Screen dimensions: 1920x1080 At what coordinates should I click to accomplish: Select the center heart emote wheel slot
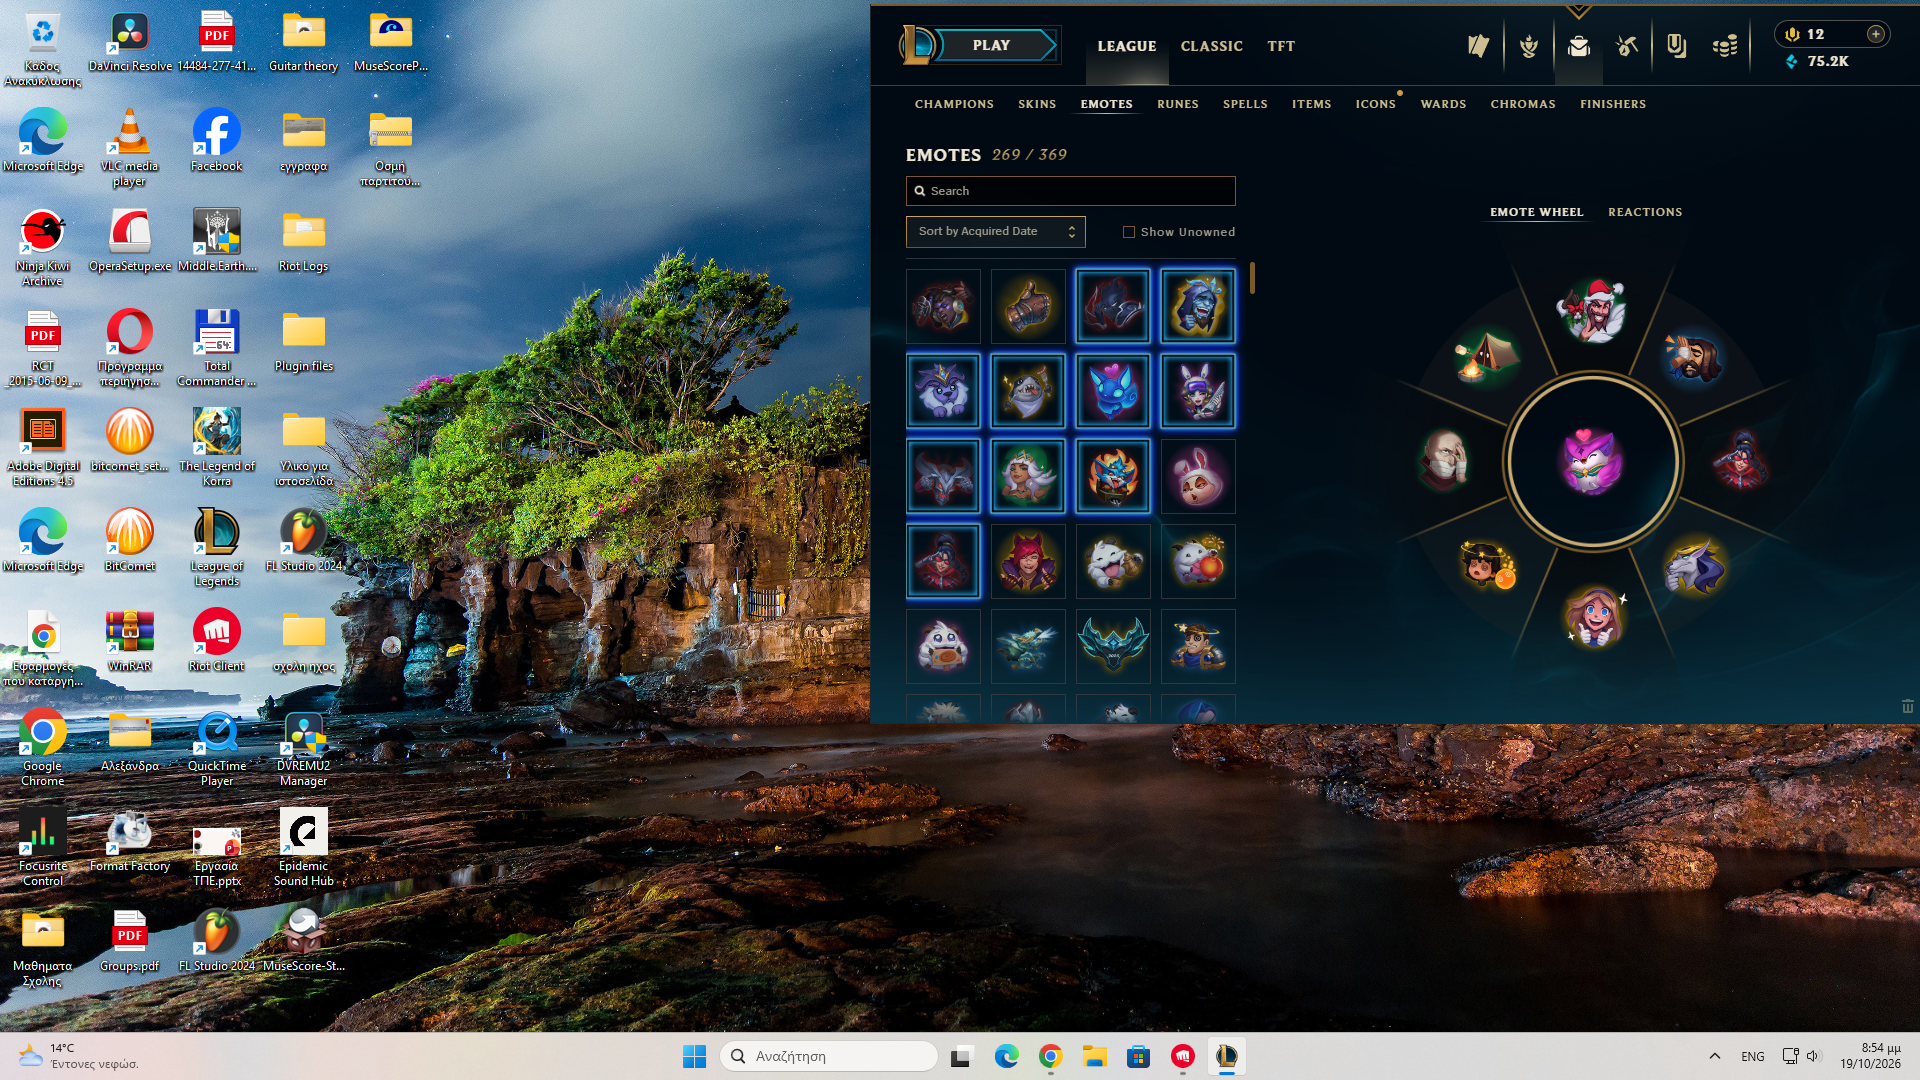point(1592,461)
